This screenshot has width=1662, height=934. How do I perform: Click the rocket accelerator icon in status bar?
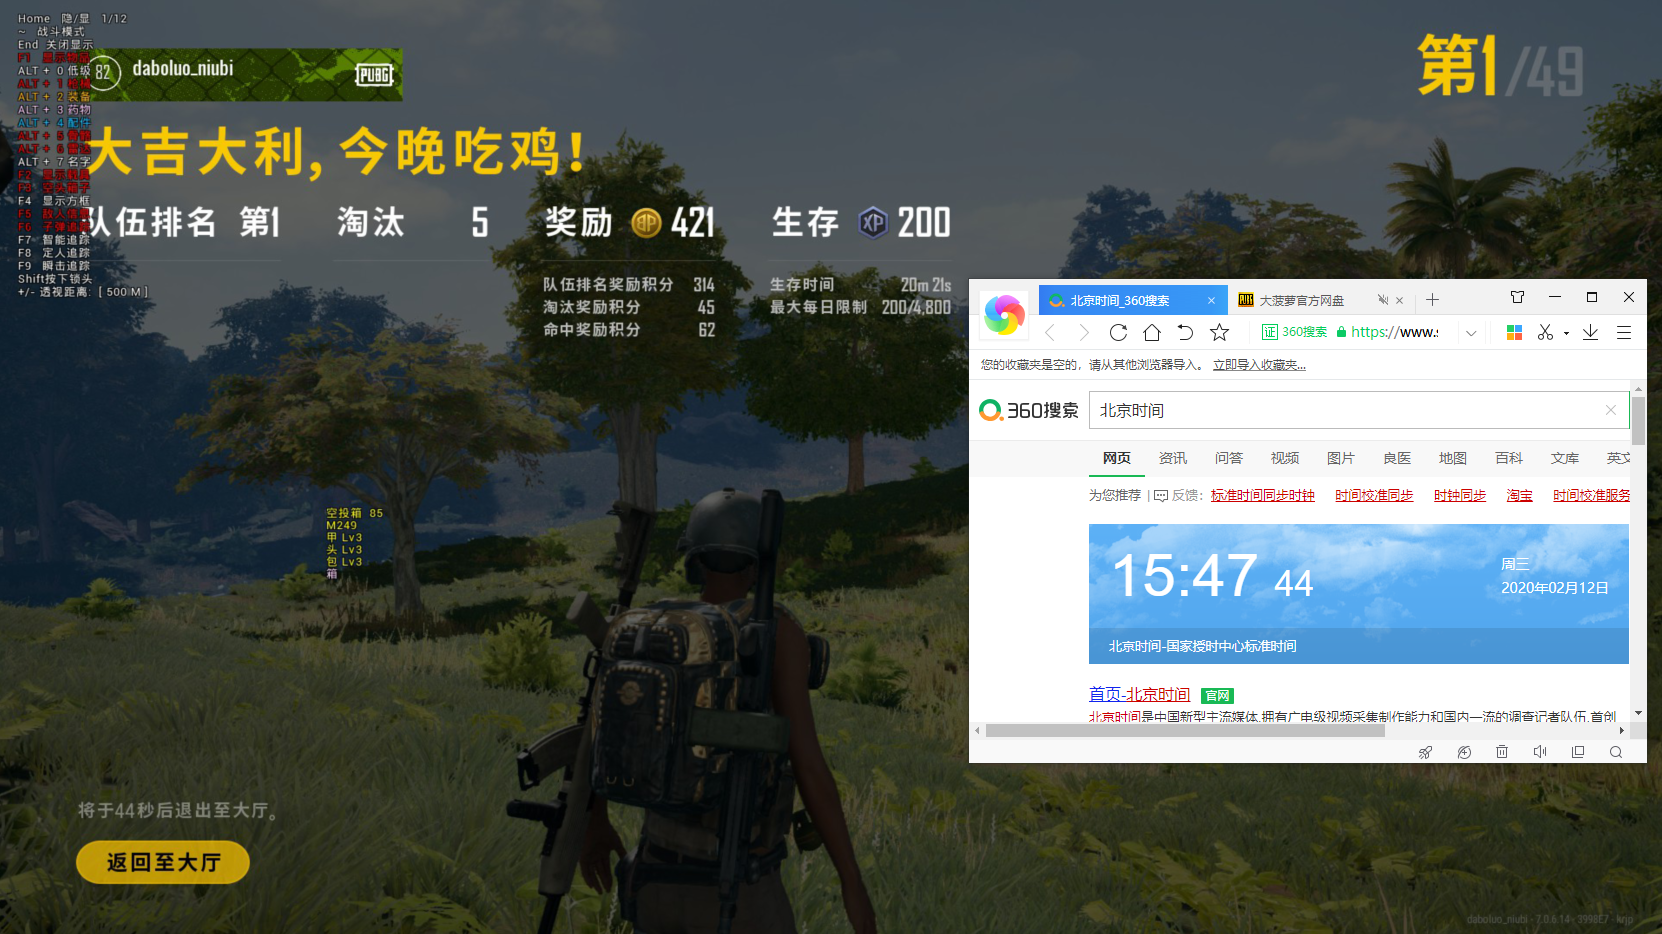[1425, 752]
